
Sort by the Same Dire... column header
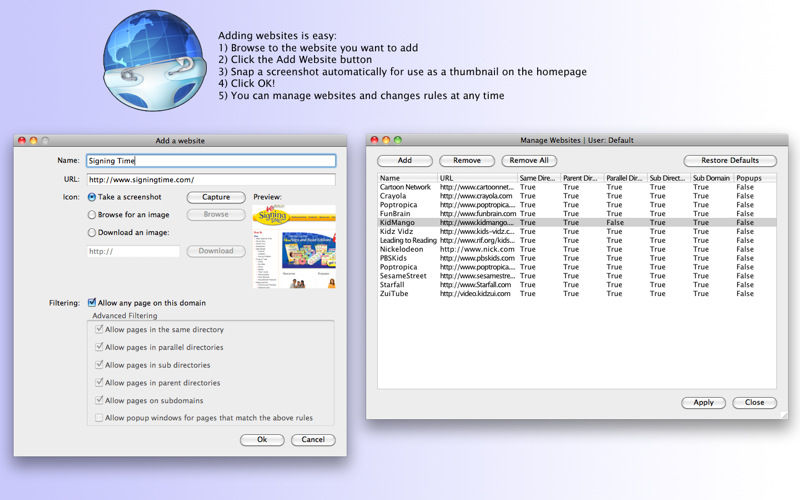[539, 178]
